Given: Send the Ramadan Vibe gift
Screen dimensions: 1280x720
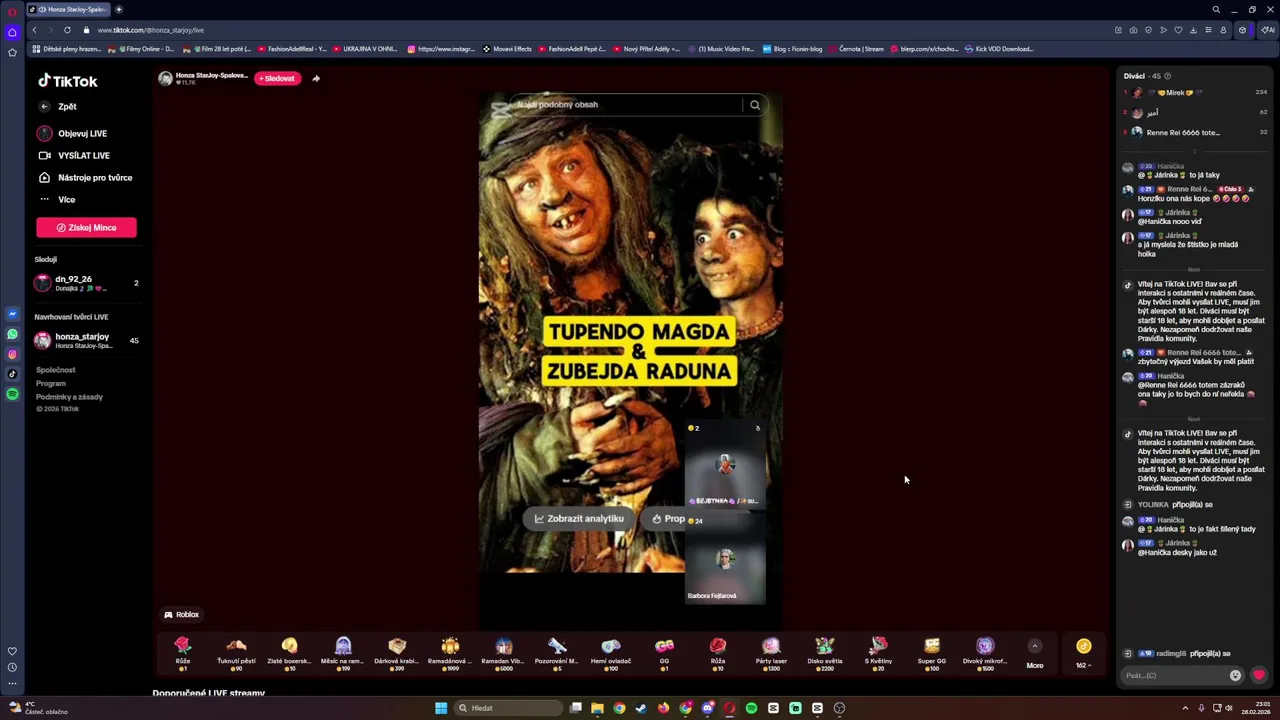Looking at the screenshot, I should pyautogui.click(x=504, y=652).
